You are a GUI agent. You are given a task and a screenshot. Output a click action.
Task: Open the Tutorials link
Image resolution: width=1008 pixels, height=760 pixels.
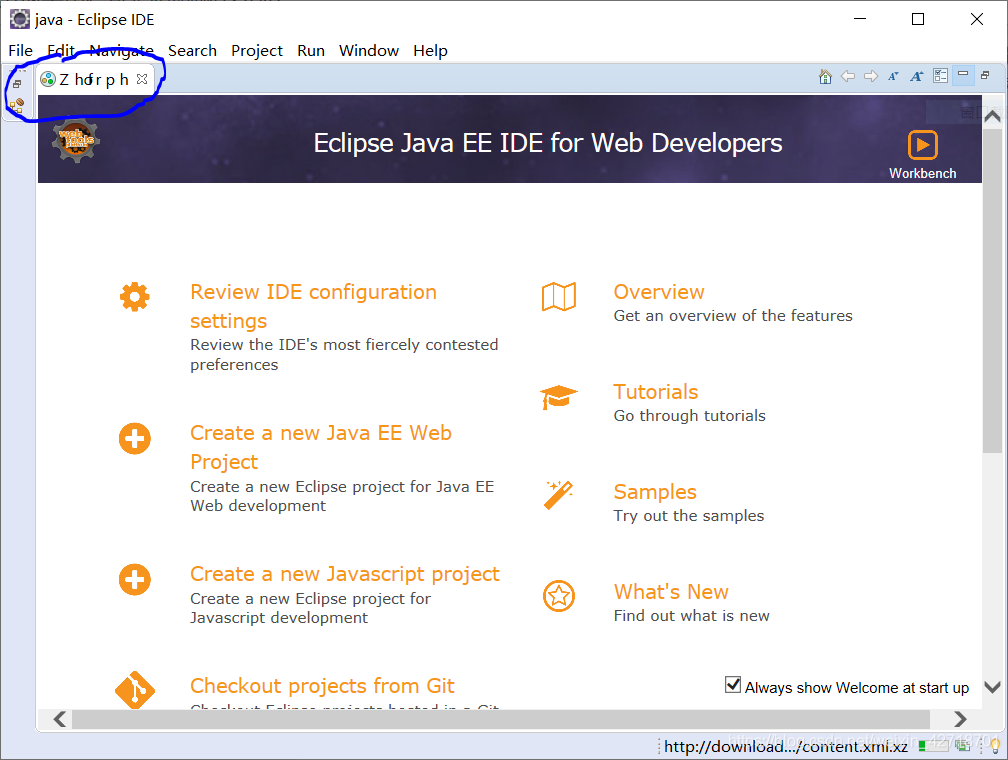[656, 392]
